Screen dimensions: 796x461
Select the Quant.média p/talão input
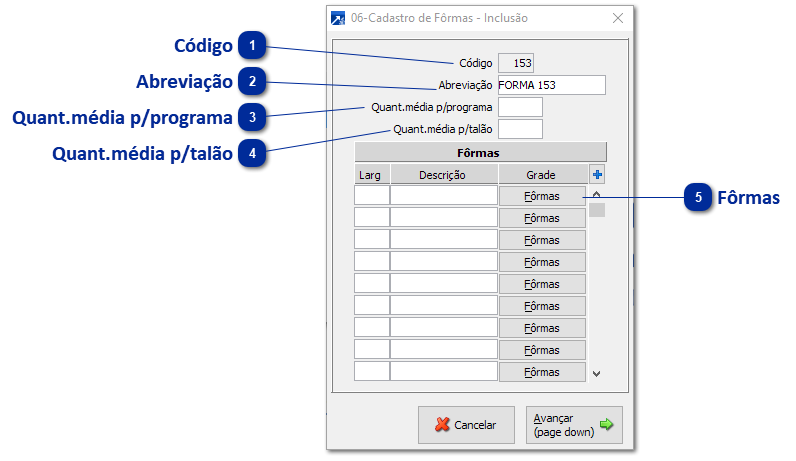520,129
